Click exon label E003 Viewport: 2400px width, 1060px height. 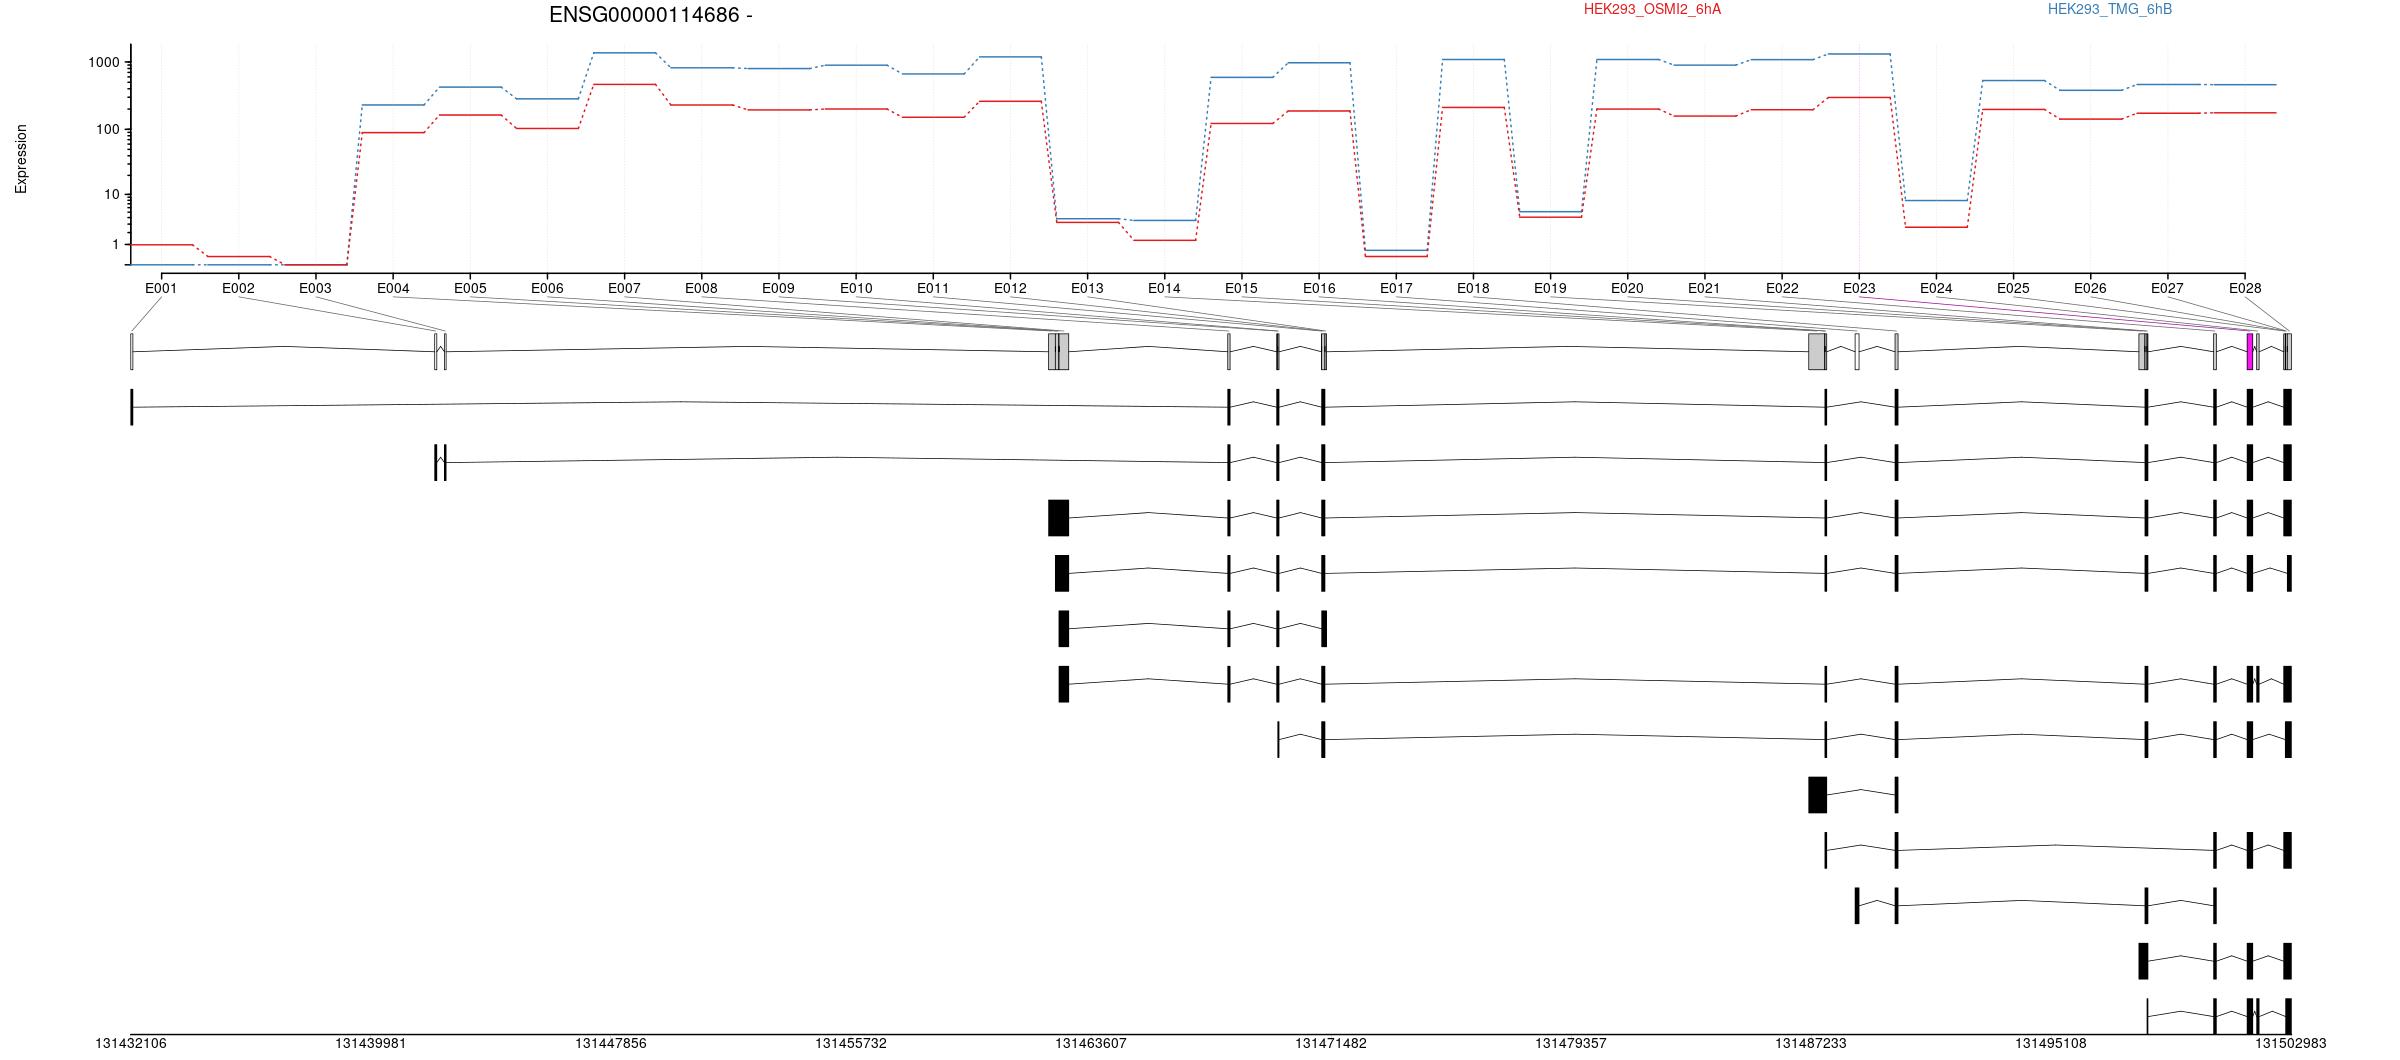pyautogui.click(x=315, y=288)
